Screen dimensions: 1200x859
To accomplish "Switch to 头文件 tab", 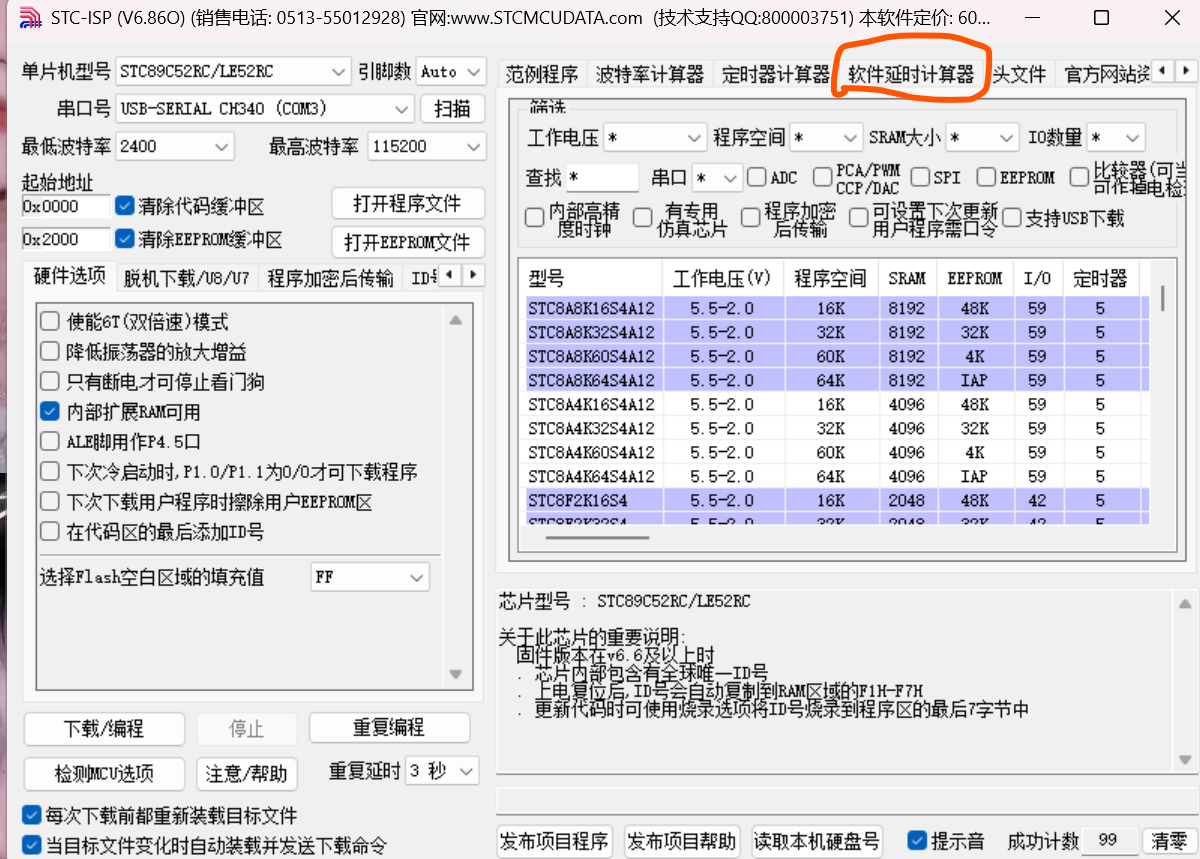I will click(1019, 74).
